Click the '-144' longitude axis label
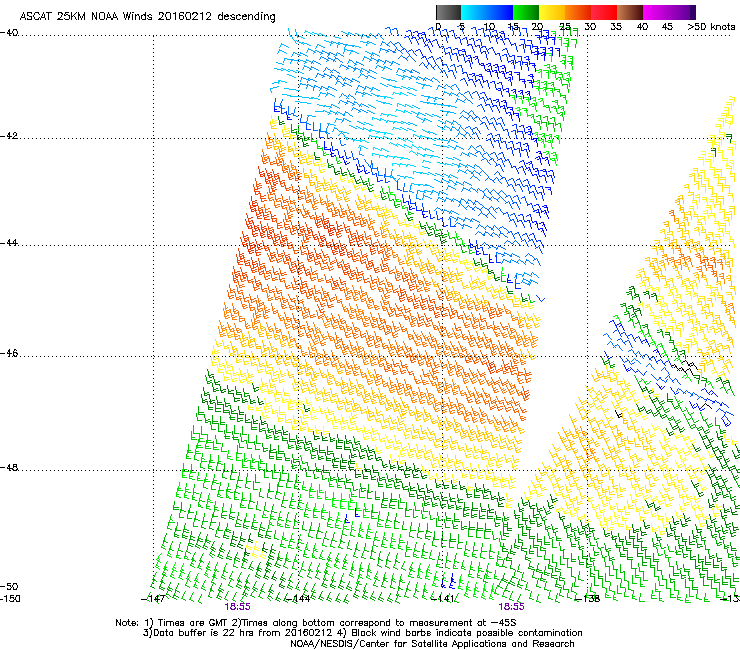The width and height of the screenshot is (740, 650). pyautogui.click(x=298, y=599)
